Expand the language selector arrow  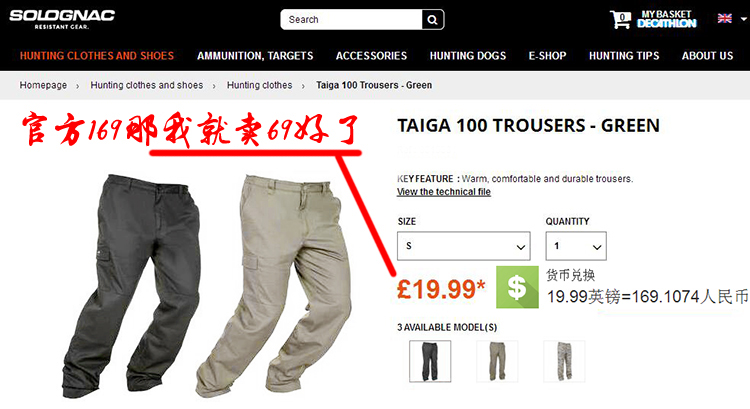pyautogui.click(x=743, y=19)
